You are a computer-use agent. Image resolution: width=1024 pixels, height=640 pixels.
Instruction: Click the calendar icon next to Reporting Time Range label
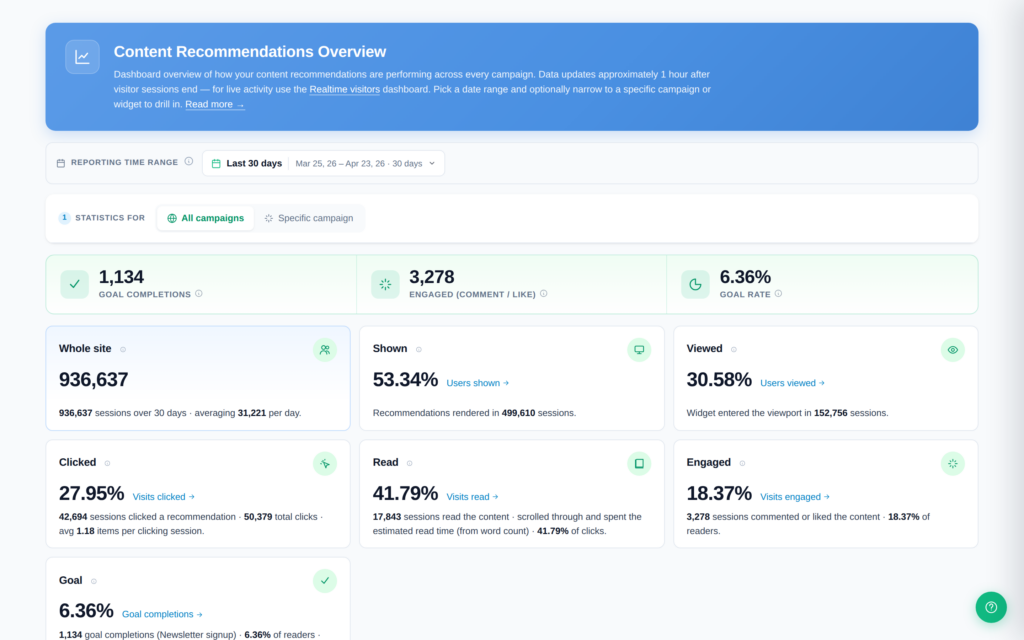[61, 163]
